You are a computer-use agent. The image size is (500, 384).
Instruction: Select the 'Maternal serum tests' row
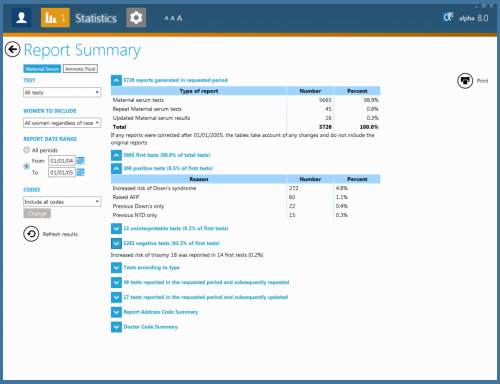(x=246, y=100)
